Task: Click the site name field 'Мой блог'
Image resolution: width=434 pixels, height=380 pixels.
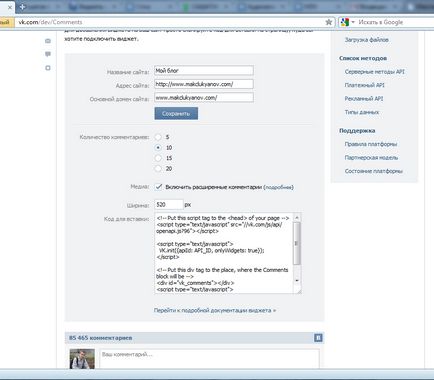Action: tap(204, 71)
